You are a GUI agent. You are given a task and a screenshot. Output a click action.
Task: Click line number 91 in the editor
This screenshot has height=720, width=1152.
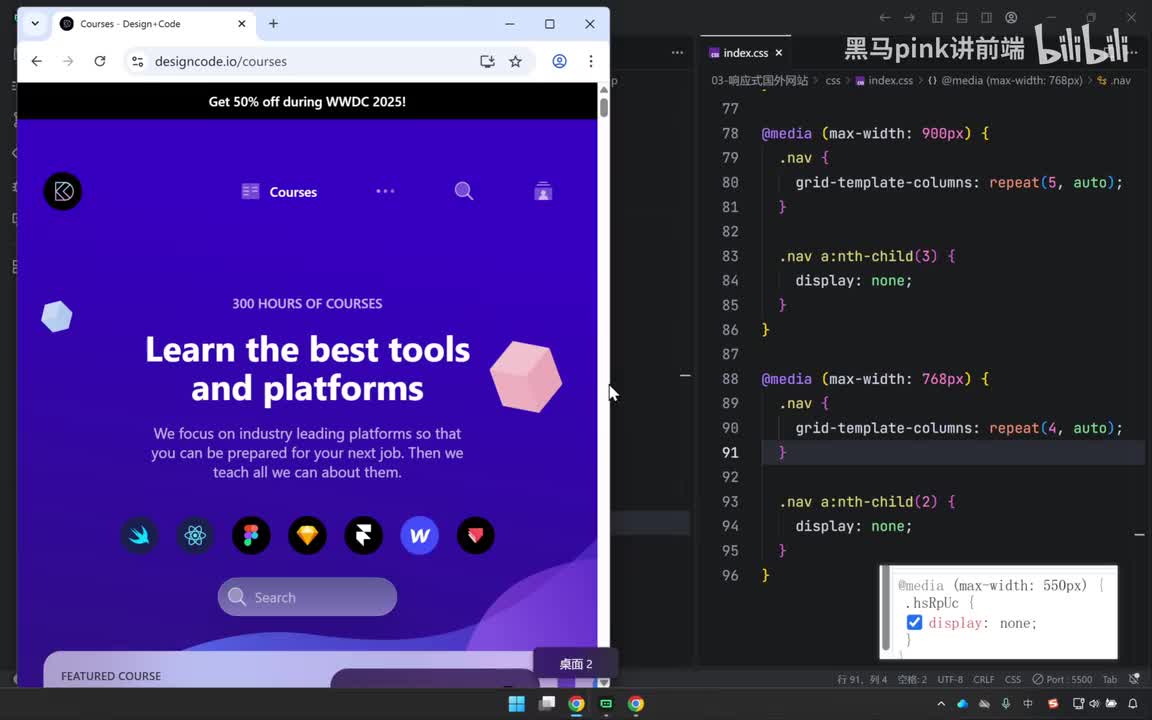click(730, 452)
